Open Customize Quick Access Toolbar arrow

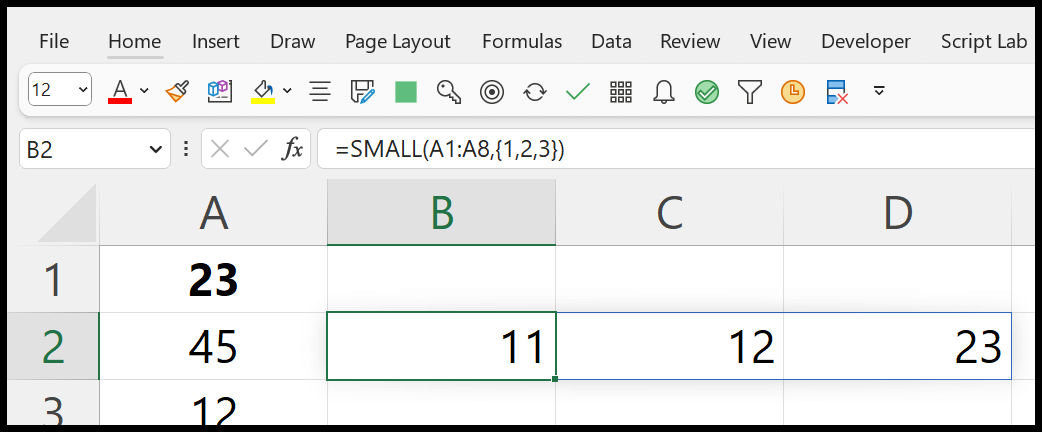coord(879,90)
